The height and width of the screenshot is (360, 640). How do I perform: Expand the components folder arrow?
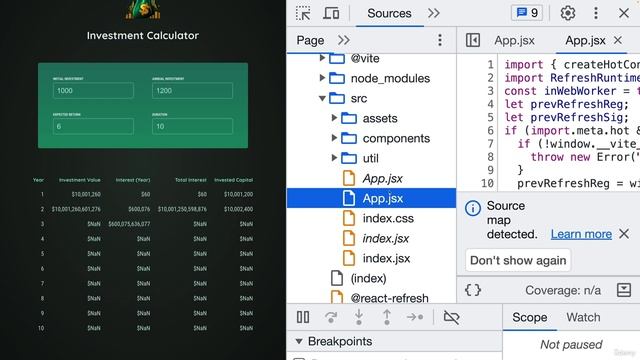[x=334, y=138]
